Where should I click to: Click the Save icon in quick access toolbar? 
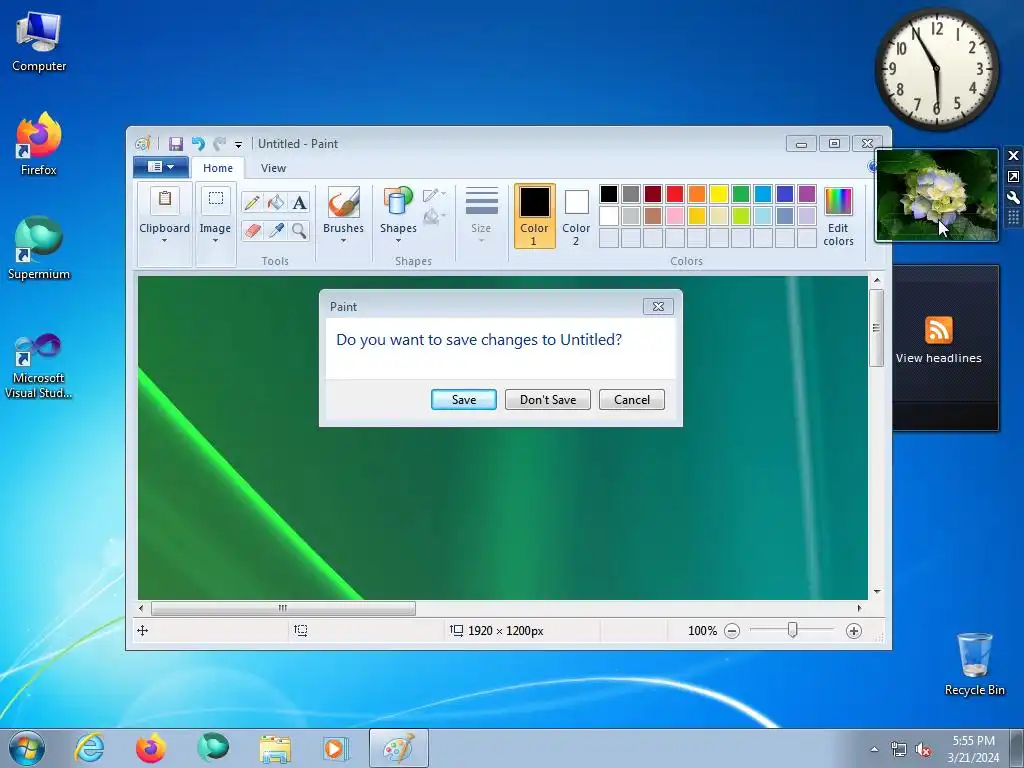click(x=176, y=144)
